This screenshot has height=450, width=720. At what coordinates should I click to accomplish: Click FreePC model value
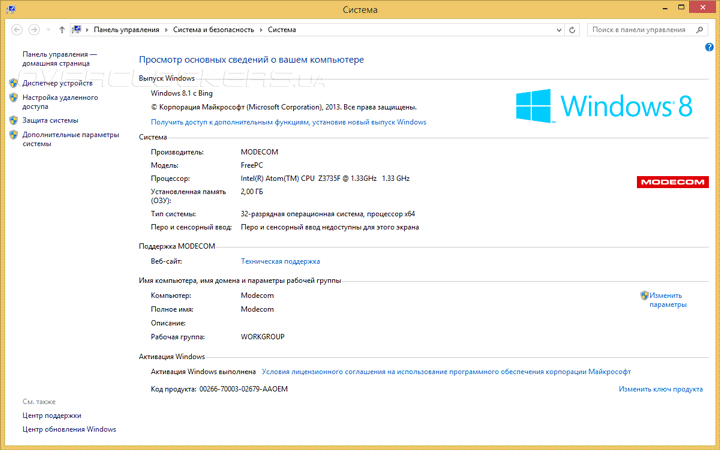pyautogui.click(x=252, y=165)
